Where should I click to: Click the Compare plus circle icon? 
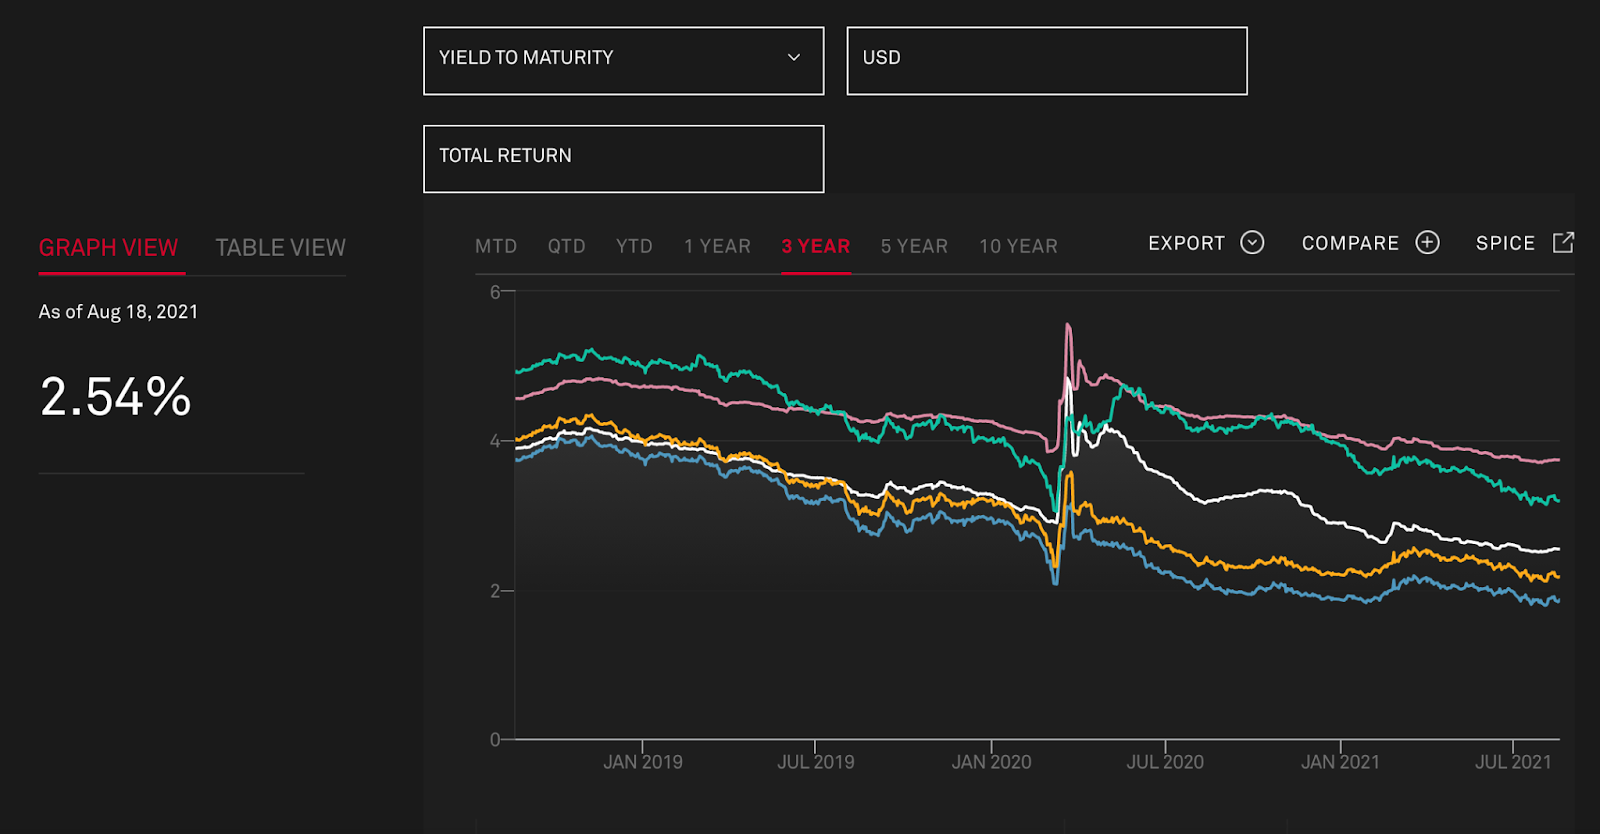(1427, 242)
